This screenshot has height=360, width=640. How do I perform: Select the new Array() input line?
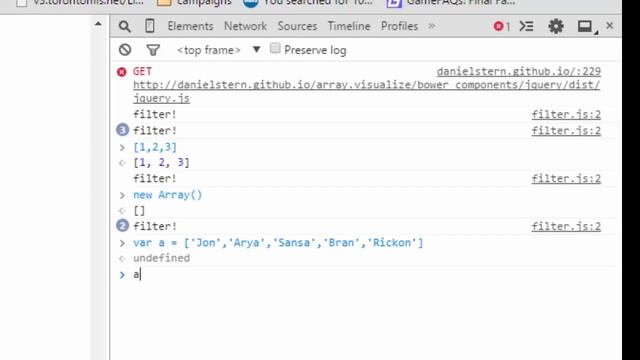(x=167, y=195)
